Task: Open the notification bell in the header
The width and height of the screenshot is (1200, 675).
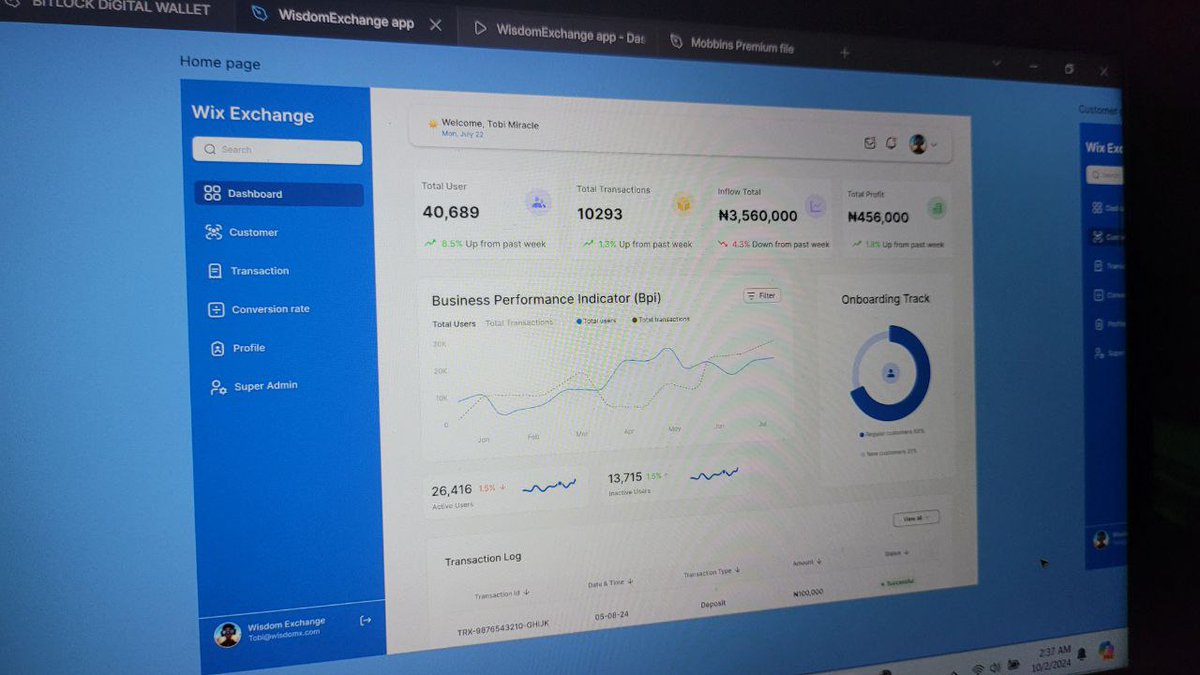Action: [x=890, y=143]
